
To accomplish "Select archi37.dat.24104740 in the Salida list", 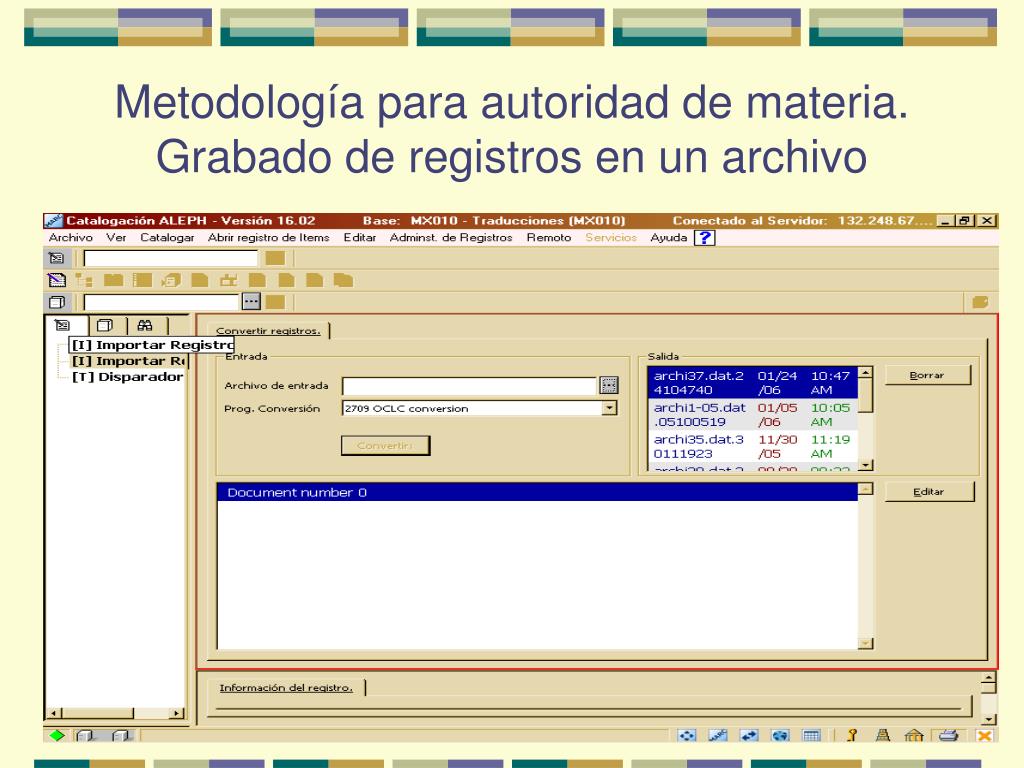I will (x=752, y=383).
